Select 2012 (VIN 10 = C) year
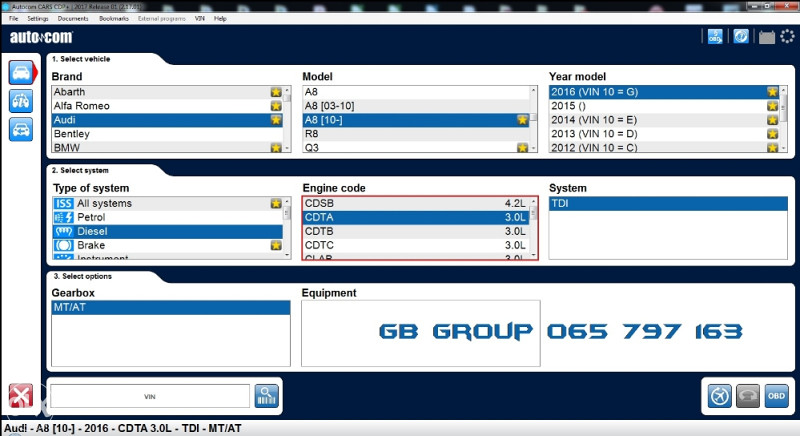Viewport: 800px width, 436px height. [x=664, y=147]
